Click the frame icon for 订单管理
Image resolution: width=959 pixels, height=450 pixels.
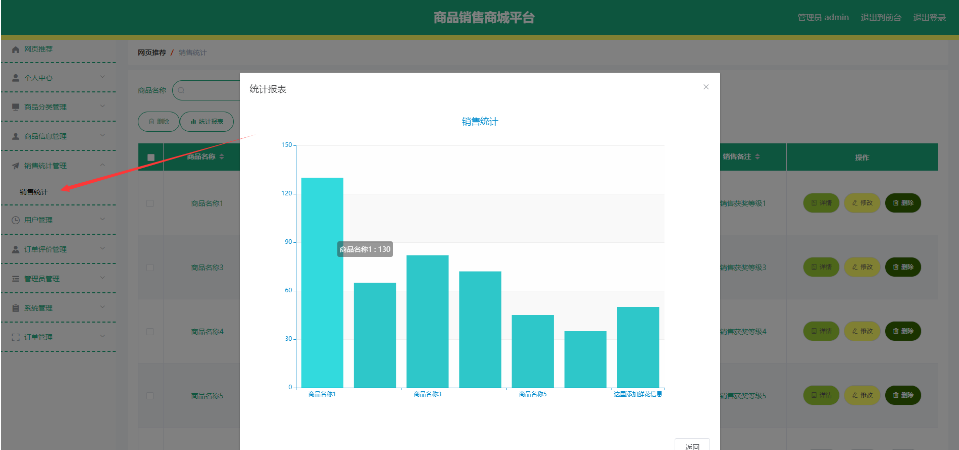[16, 338]
